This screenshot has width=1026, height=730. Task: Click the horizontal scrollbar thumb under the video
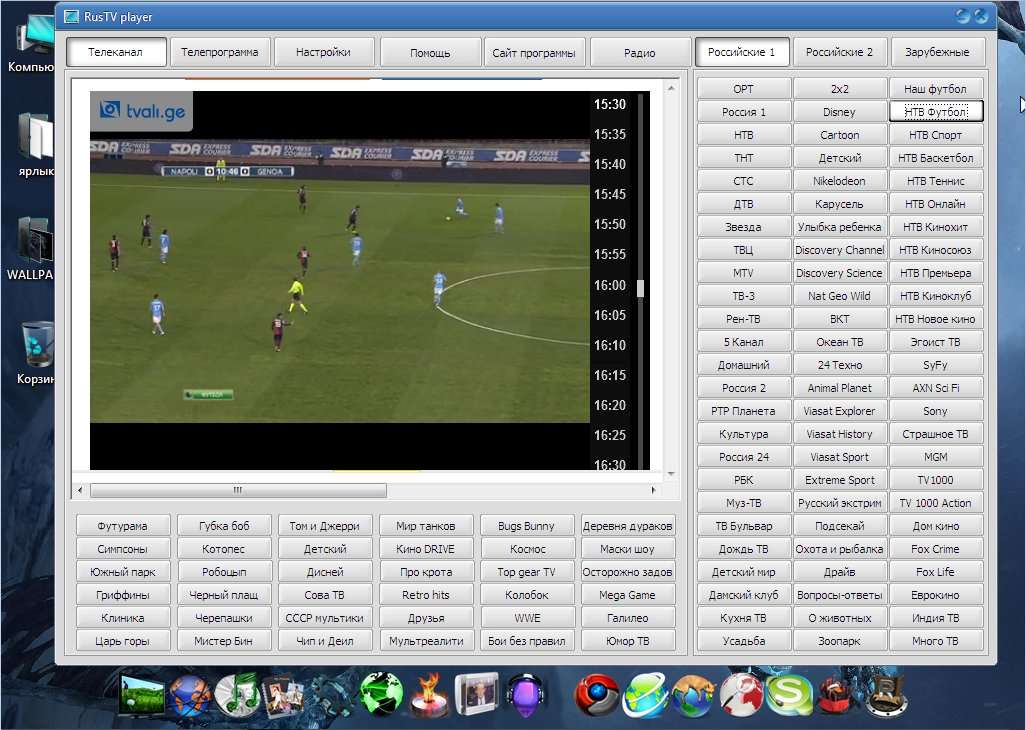click(238, 490)
